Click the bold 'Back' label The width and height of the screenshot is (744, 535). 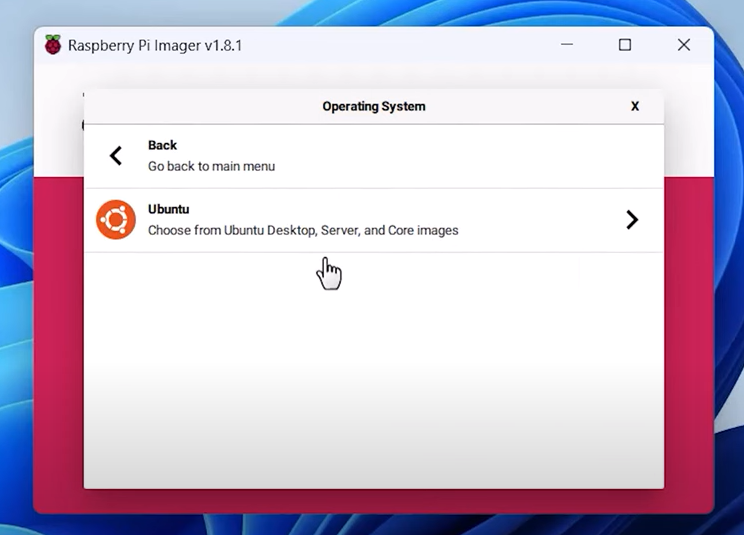click(162, 145)
